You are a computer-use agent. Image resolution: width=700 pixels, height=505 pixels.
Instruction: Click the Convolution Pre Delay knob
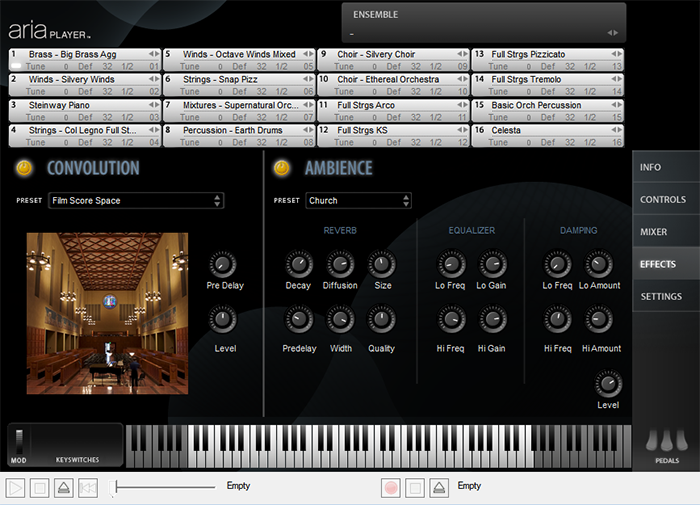pyautogui.click(x=223, y=265)
